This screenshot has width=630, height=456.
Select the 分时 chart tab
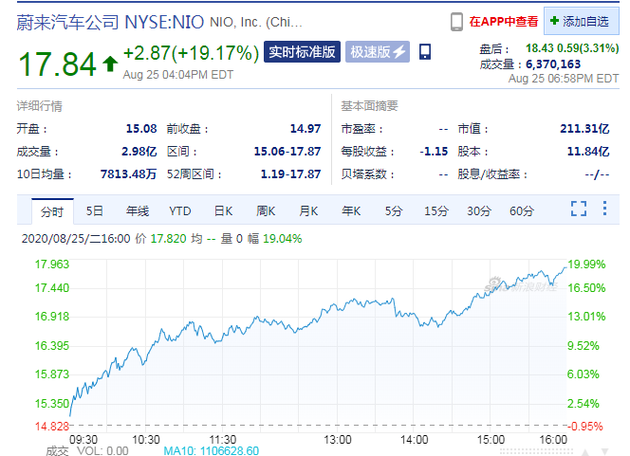click(52, 211)
